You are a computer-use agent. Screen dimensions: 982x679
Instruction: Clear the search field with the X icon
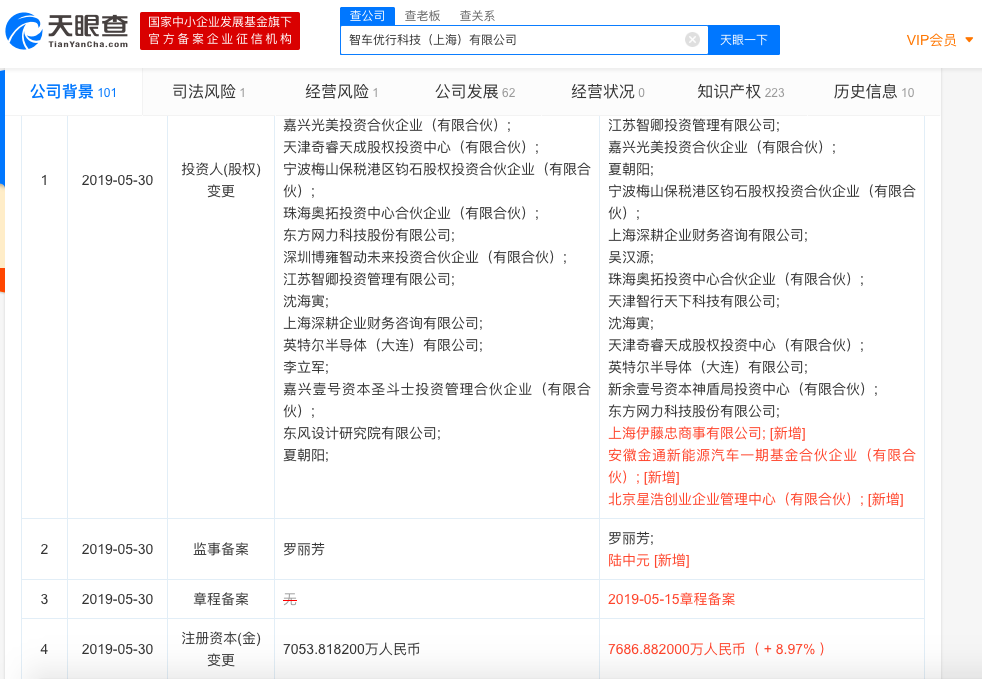(x=692, y=40)
